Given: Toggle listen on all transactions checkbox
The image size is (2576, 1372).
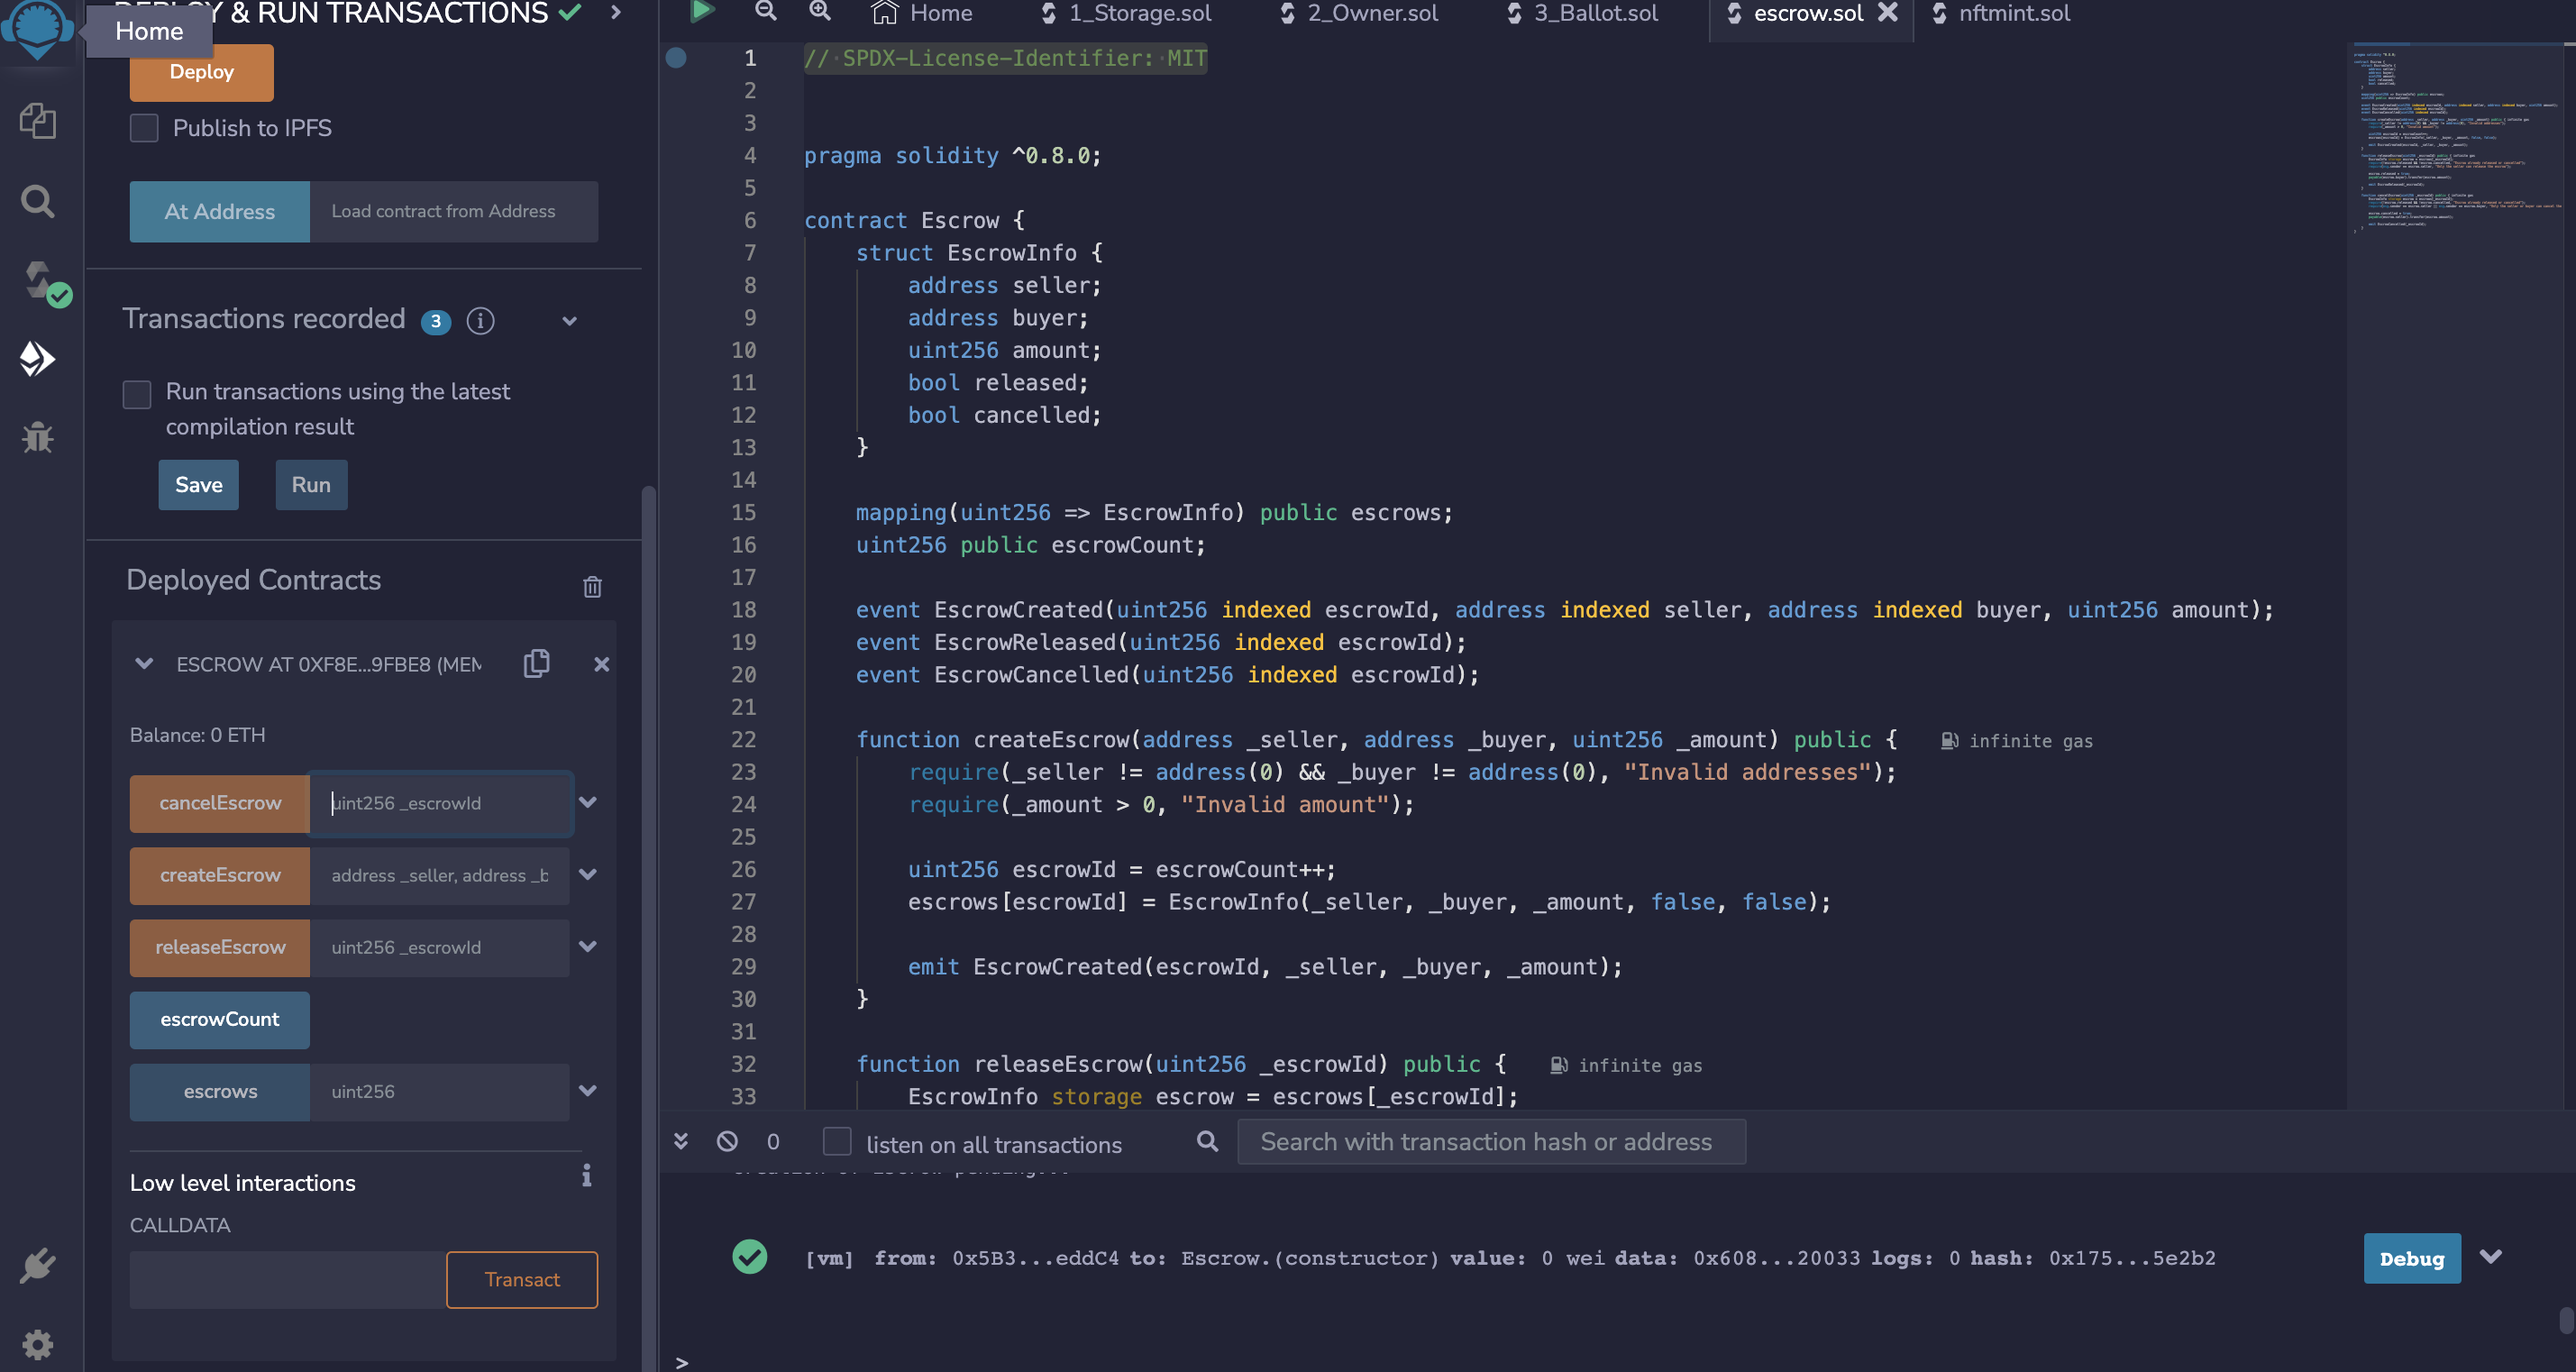Looking at the screenshot, I should pyautogui.click(x=836, y=1142).
